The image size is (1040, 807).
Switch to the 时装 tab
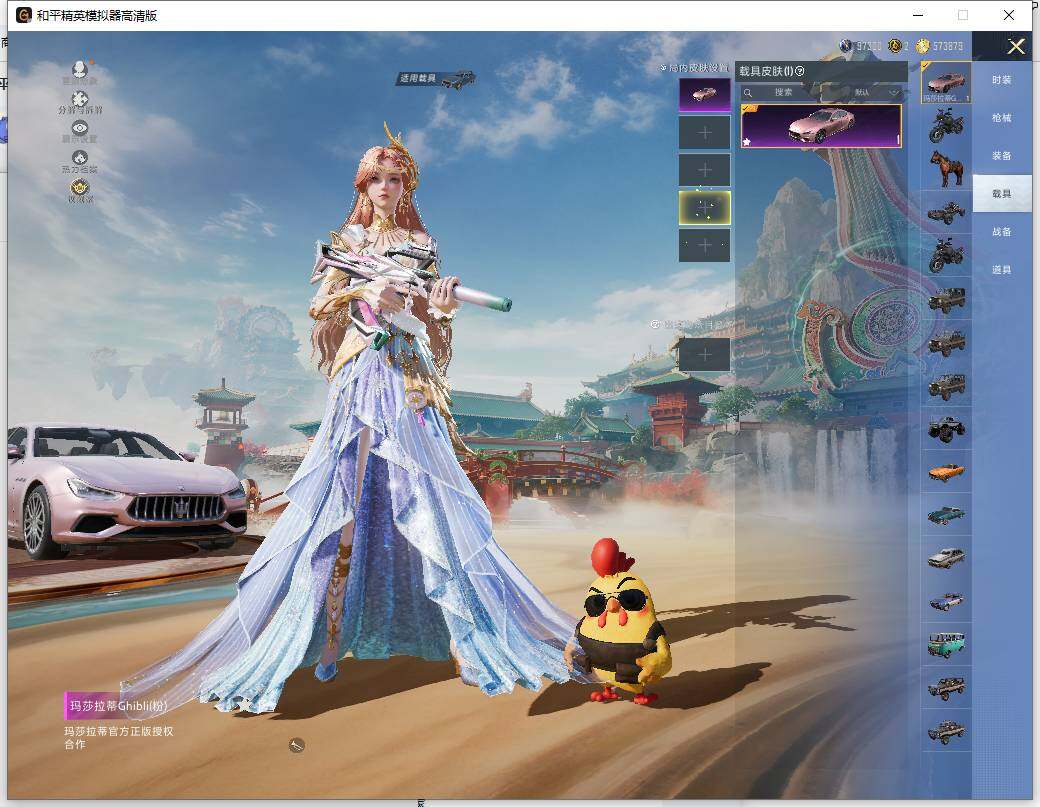[x=1002, y=80]
